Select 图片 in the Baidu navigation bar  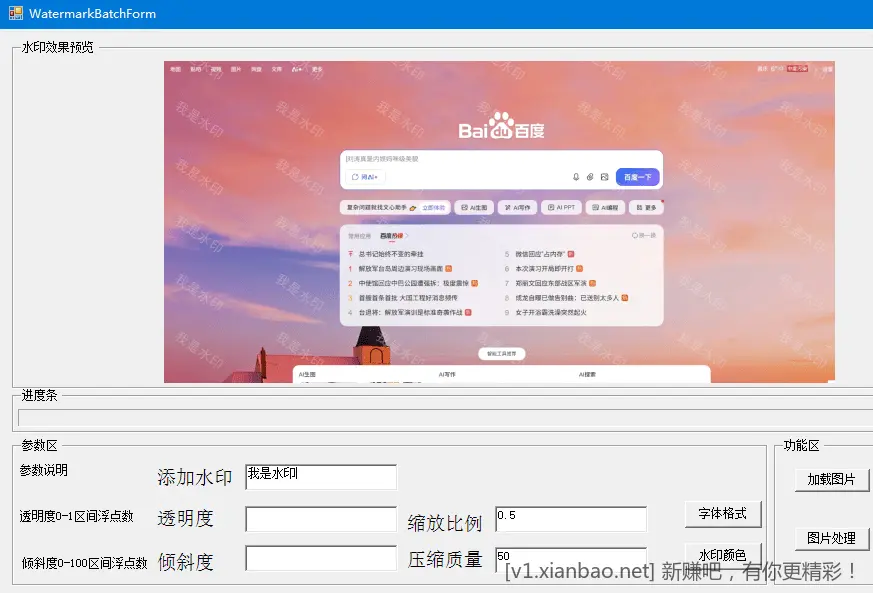[238, 68]
